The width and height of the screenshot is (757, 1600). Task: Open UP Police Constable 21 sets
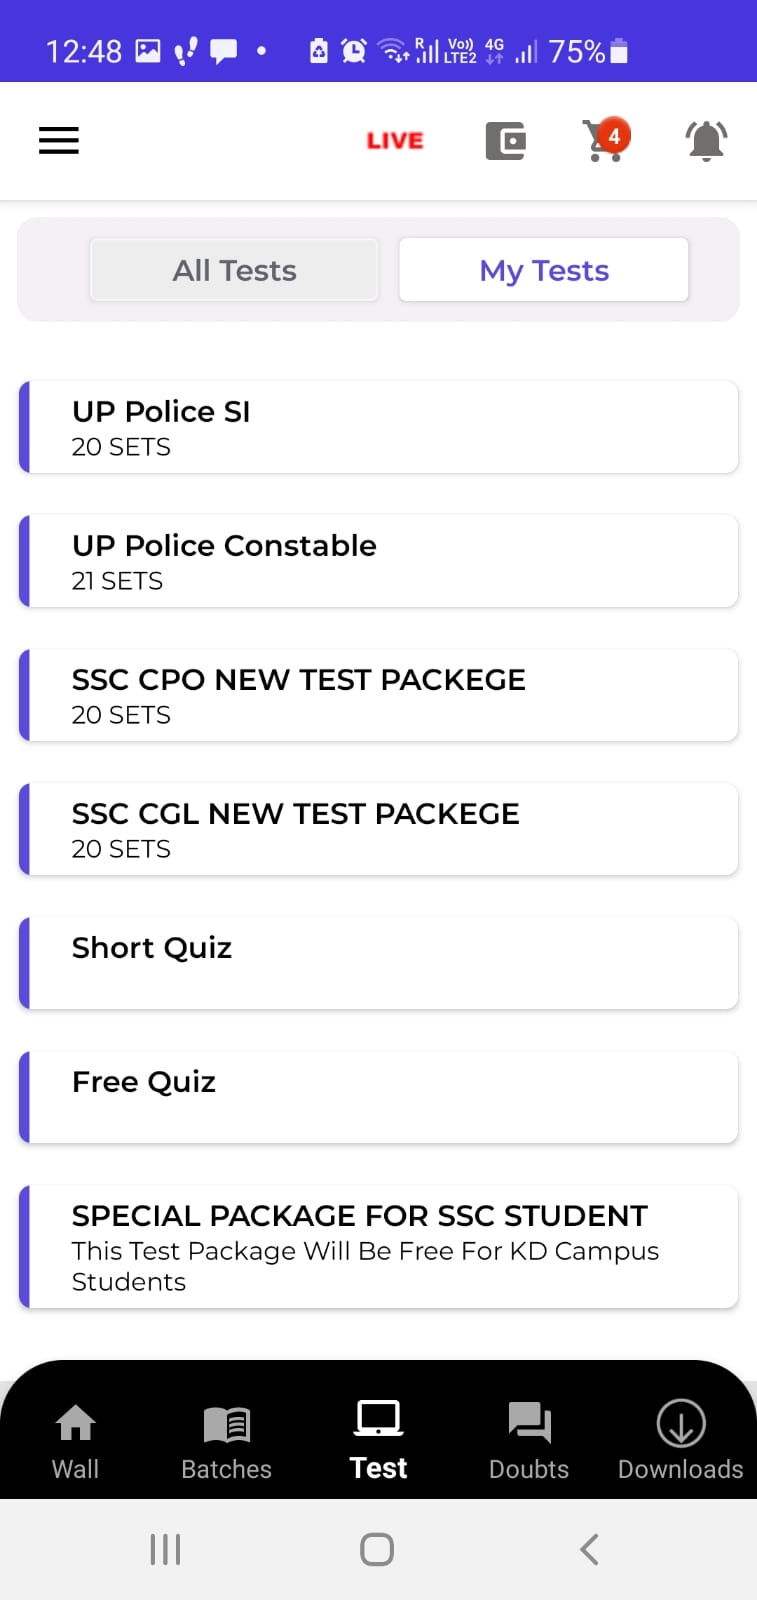click(379, 561)
